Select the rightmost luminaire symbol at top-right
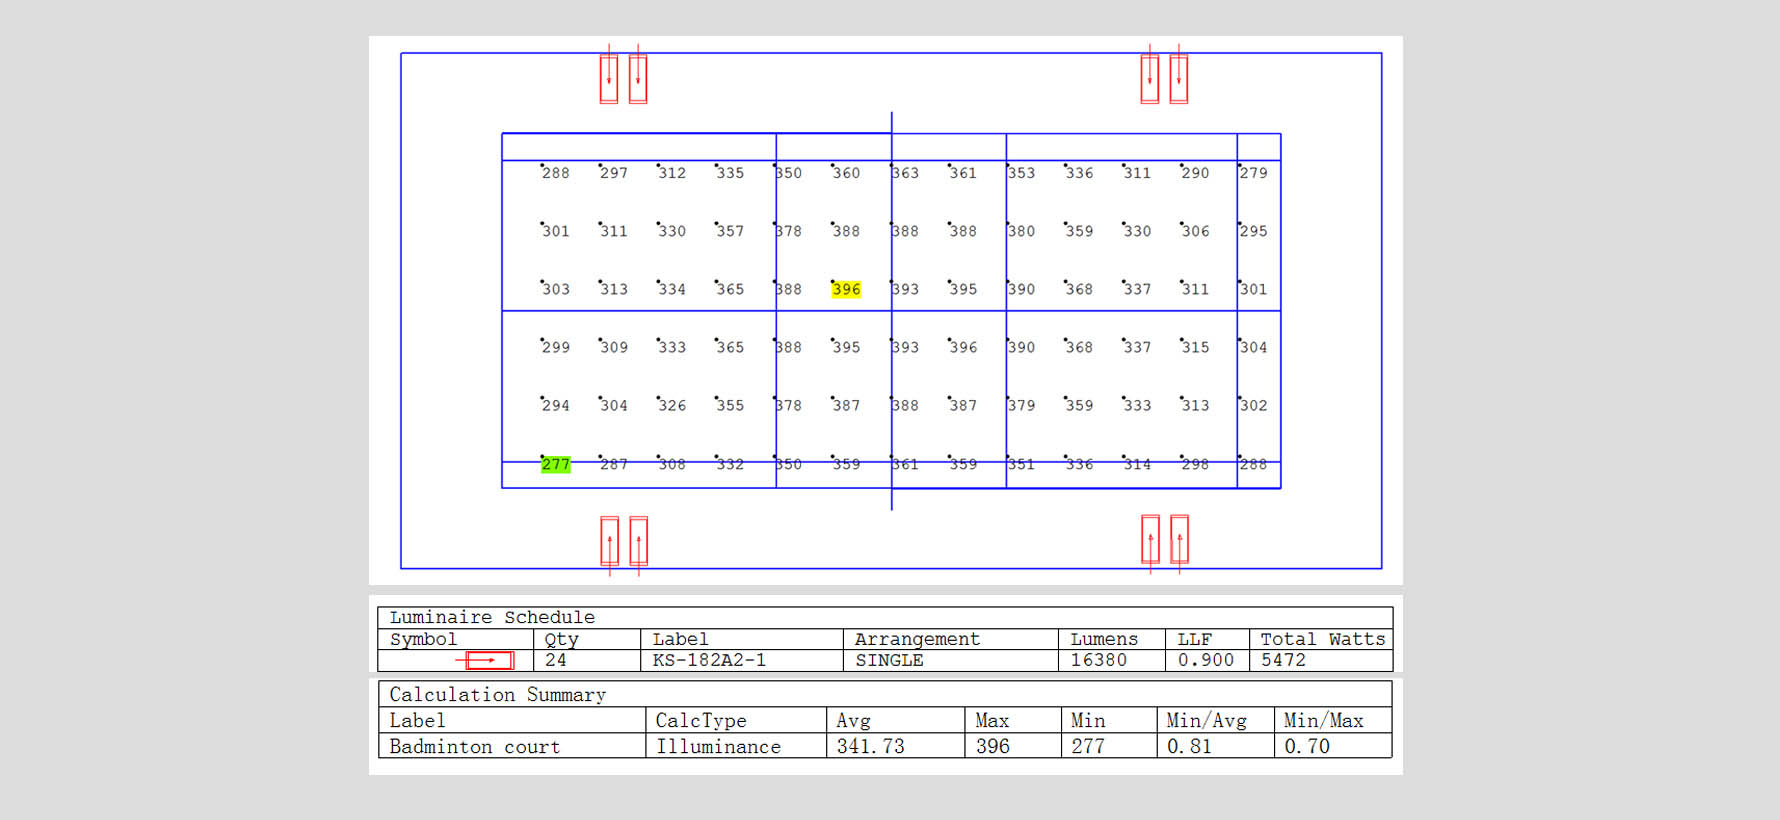This screenshot has height=820, width=1780. [1179, 79]
